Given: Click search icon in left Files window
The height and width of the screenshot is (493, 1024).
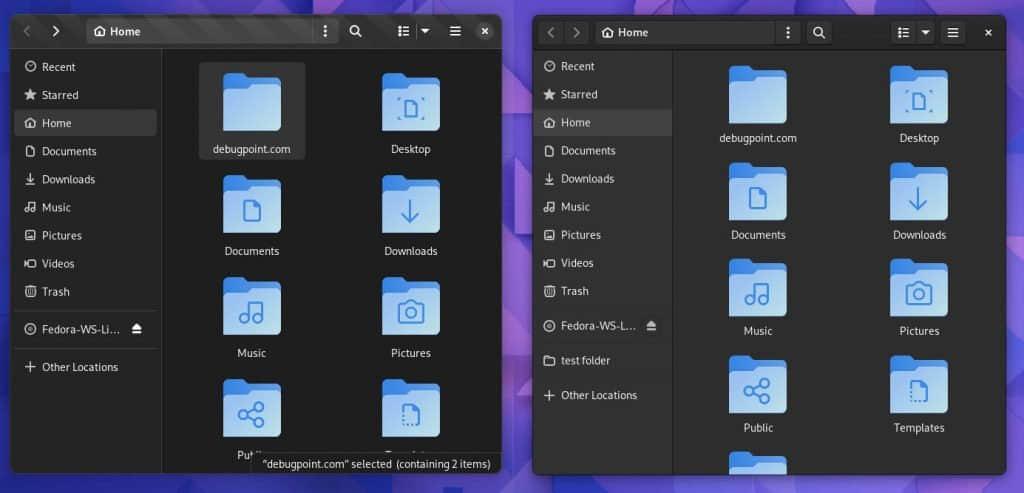Looking at the screenshot, I should tap(355, 31).
